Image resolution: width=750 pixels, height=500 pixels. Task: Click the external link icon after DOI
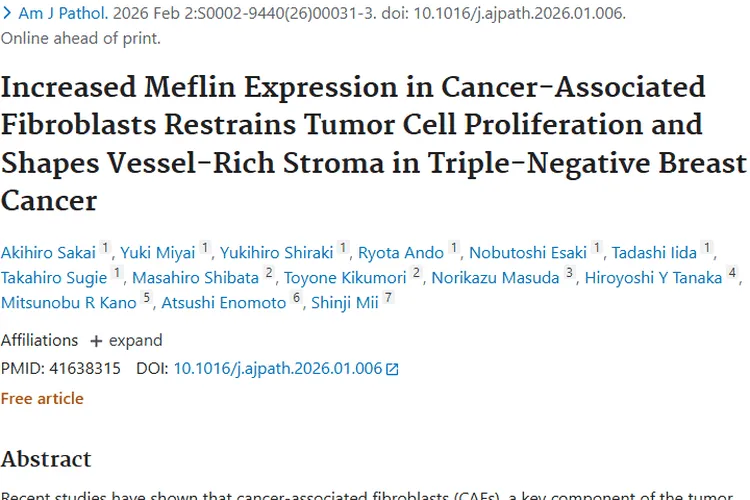coord(393,369)
